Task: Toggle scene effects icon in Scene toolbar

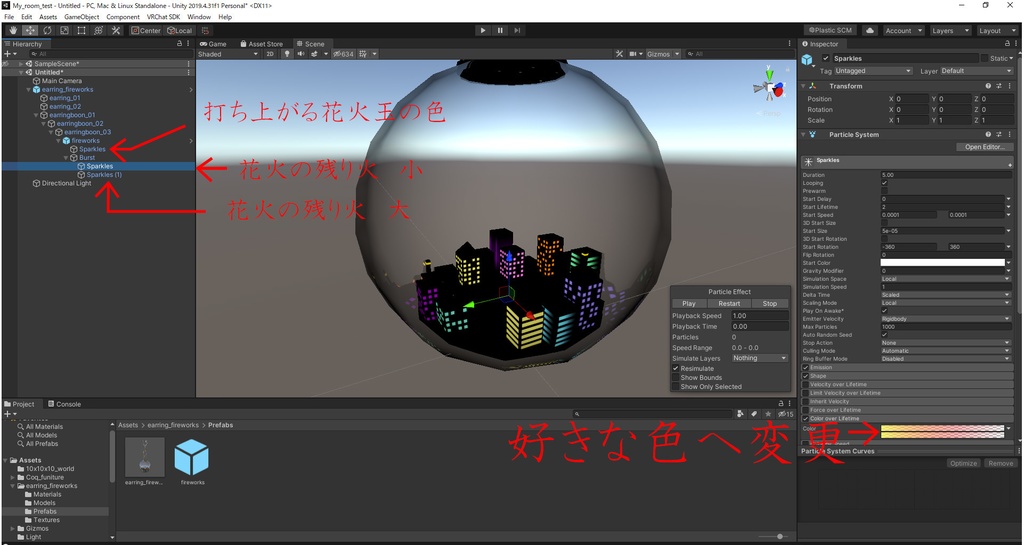Action: coord(315,54)
